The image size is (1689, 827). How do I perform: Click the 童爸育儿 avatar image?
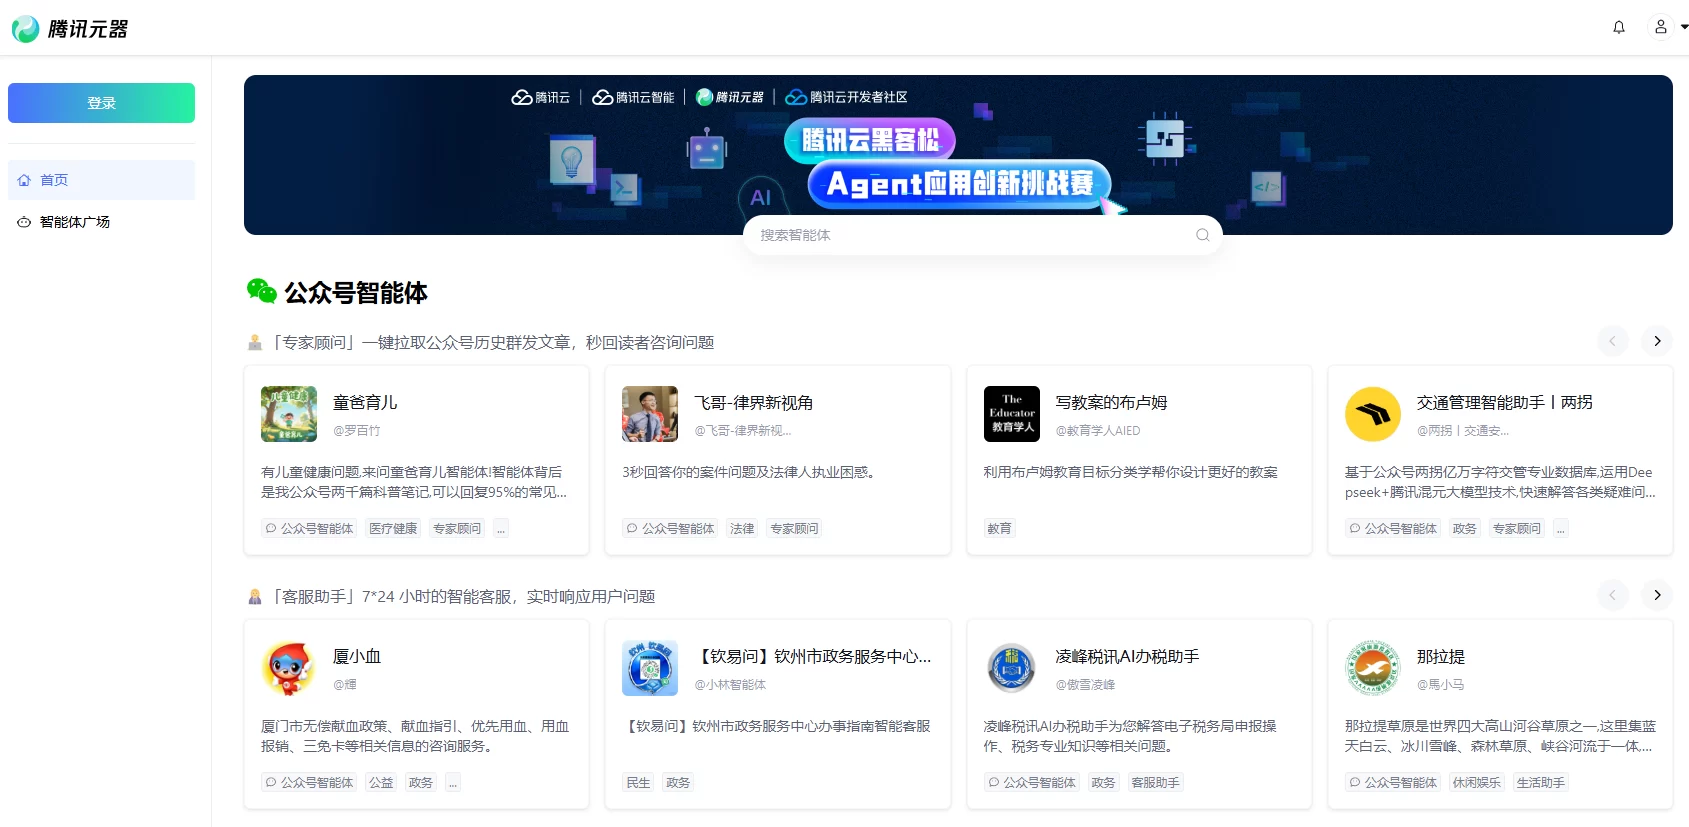pyautogui.click(x=289, y=414)
